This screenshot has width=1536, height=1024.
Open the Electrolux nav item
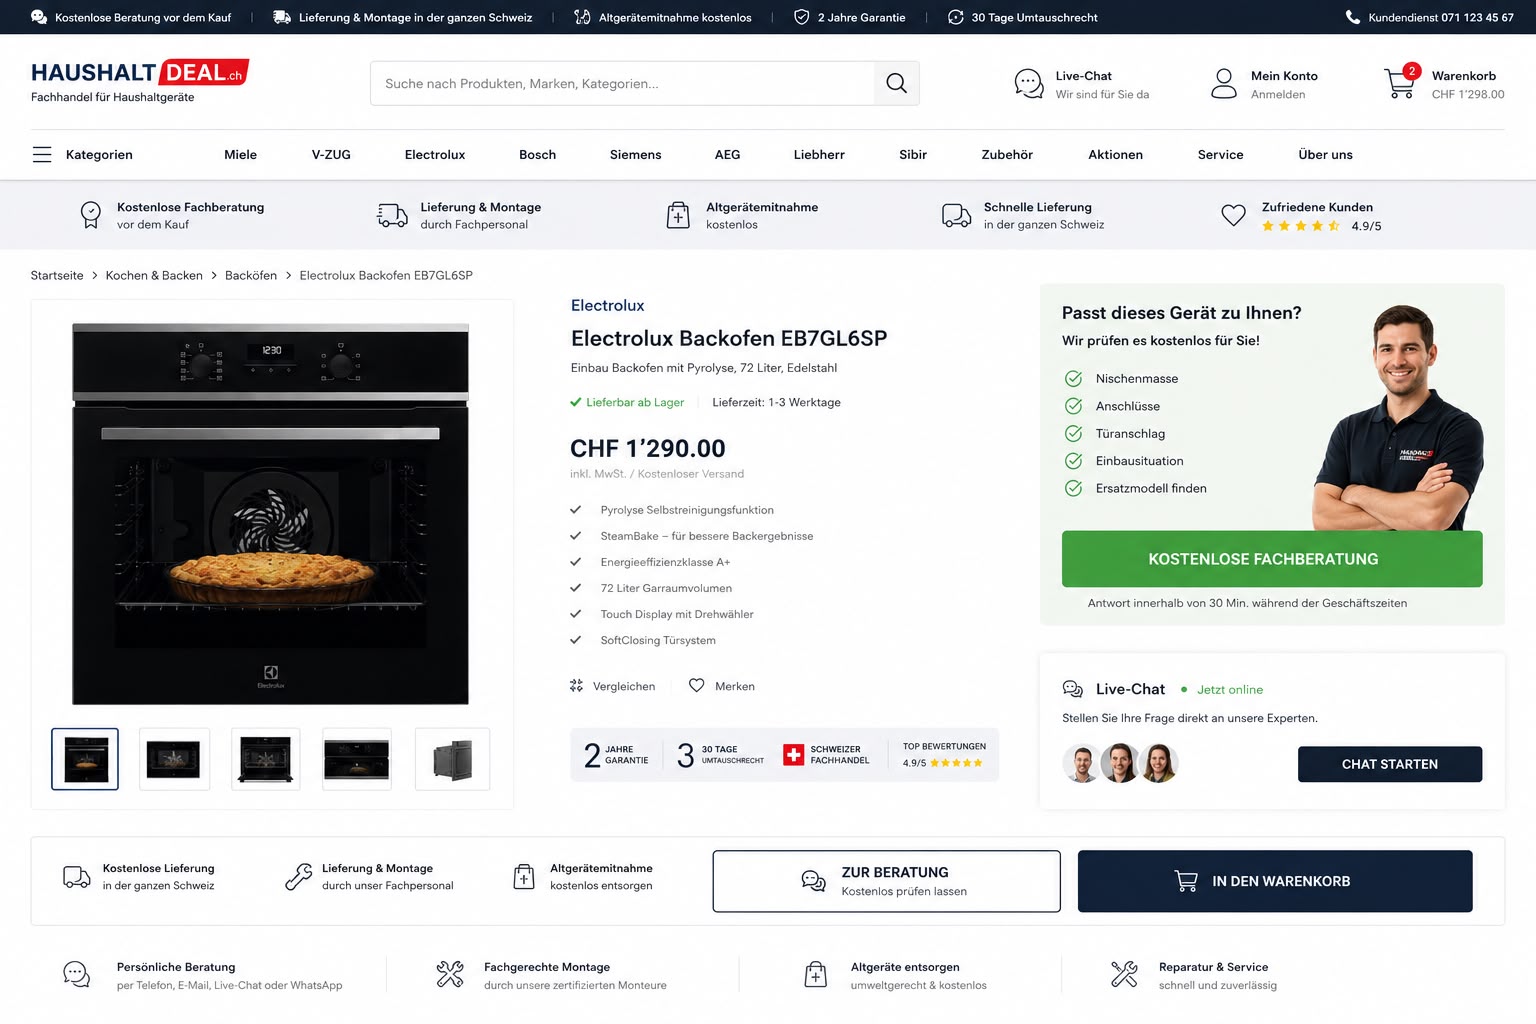point(435,155)
